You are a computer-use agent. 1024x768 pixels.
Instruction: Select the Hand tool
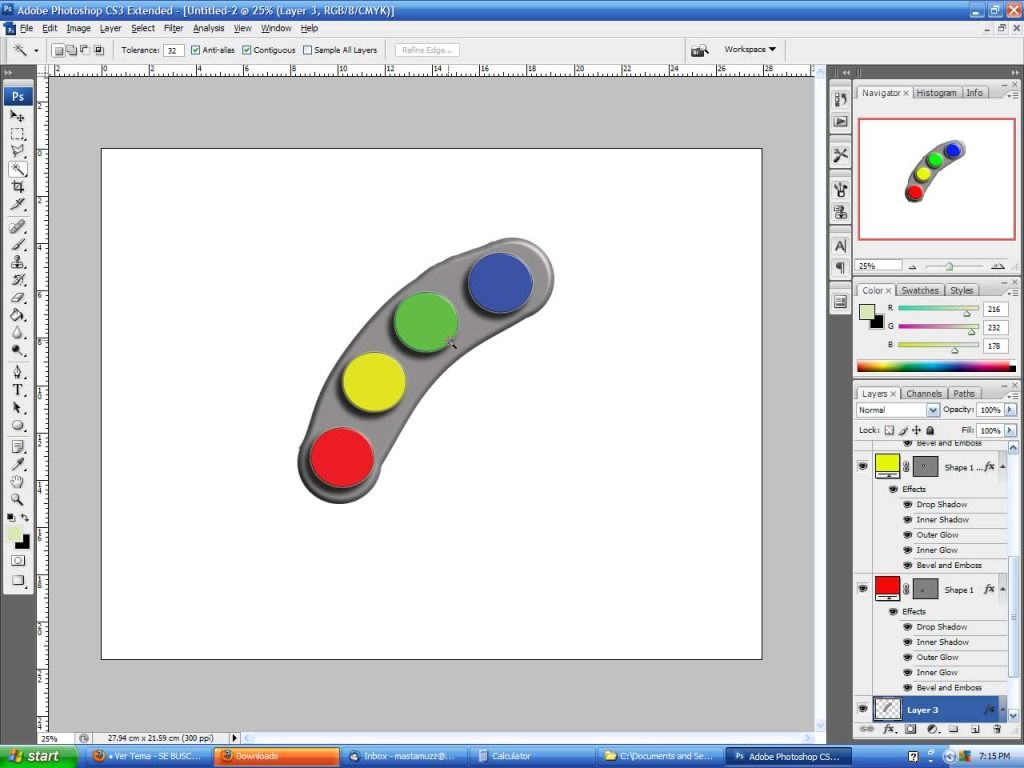pyautogui.click(x=18, y=482)
